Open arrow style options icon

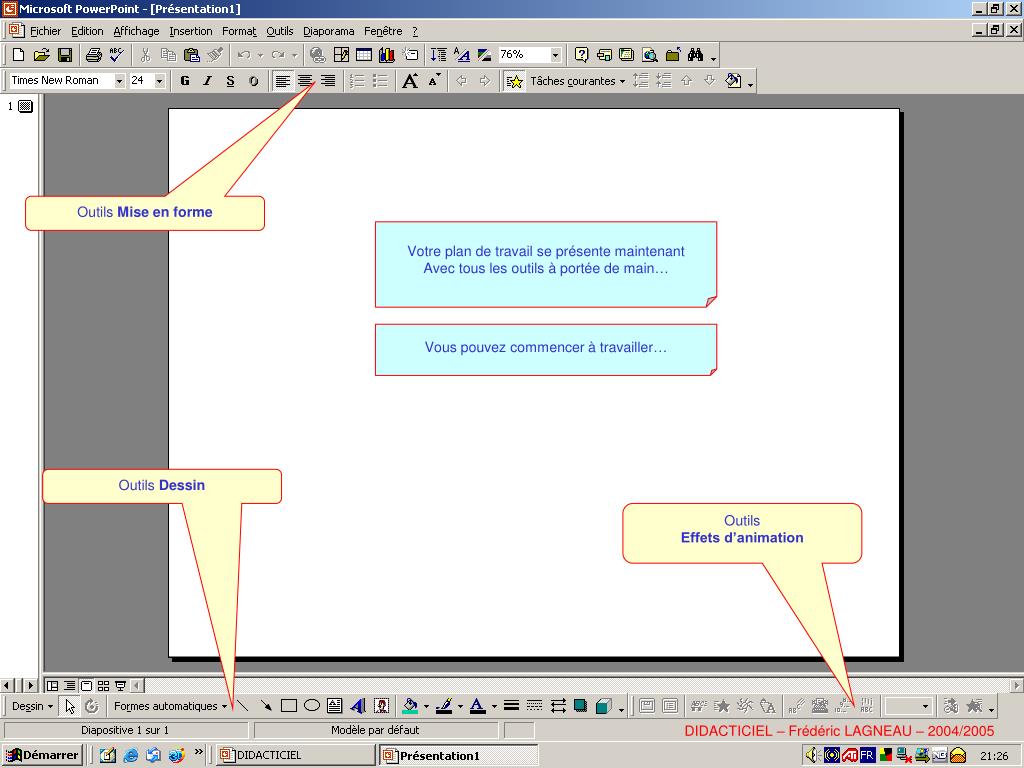point(558,706)
